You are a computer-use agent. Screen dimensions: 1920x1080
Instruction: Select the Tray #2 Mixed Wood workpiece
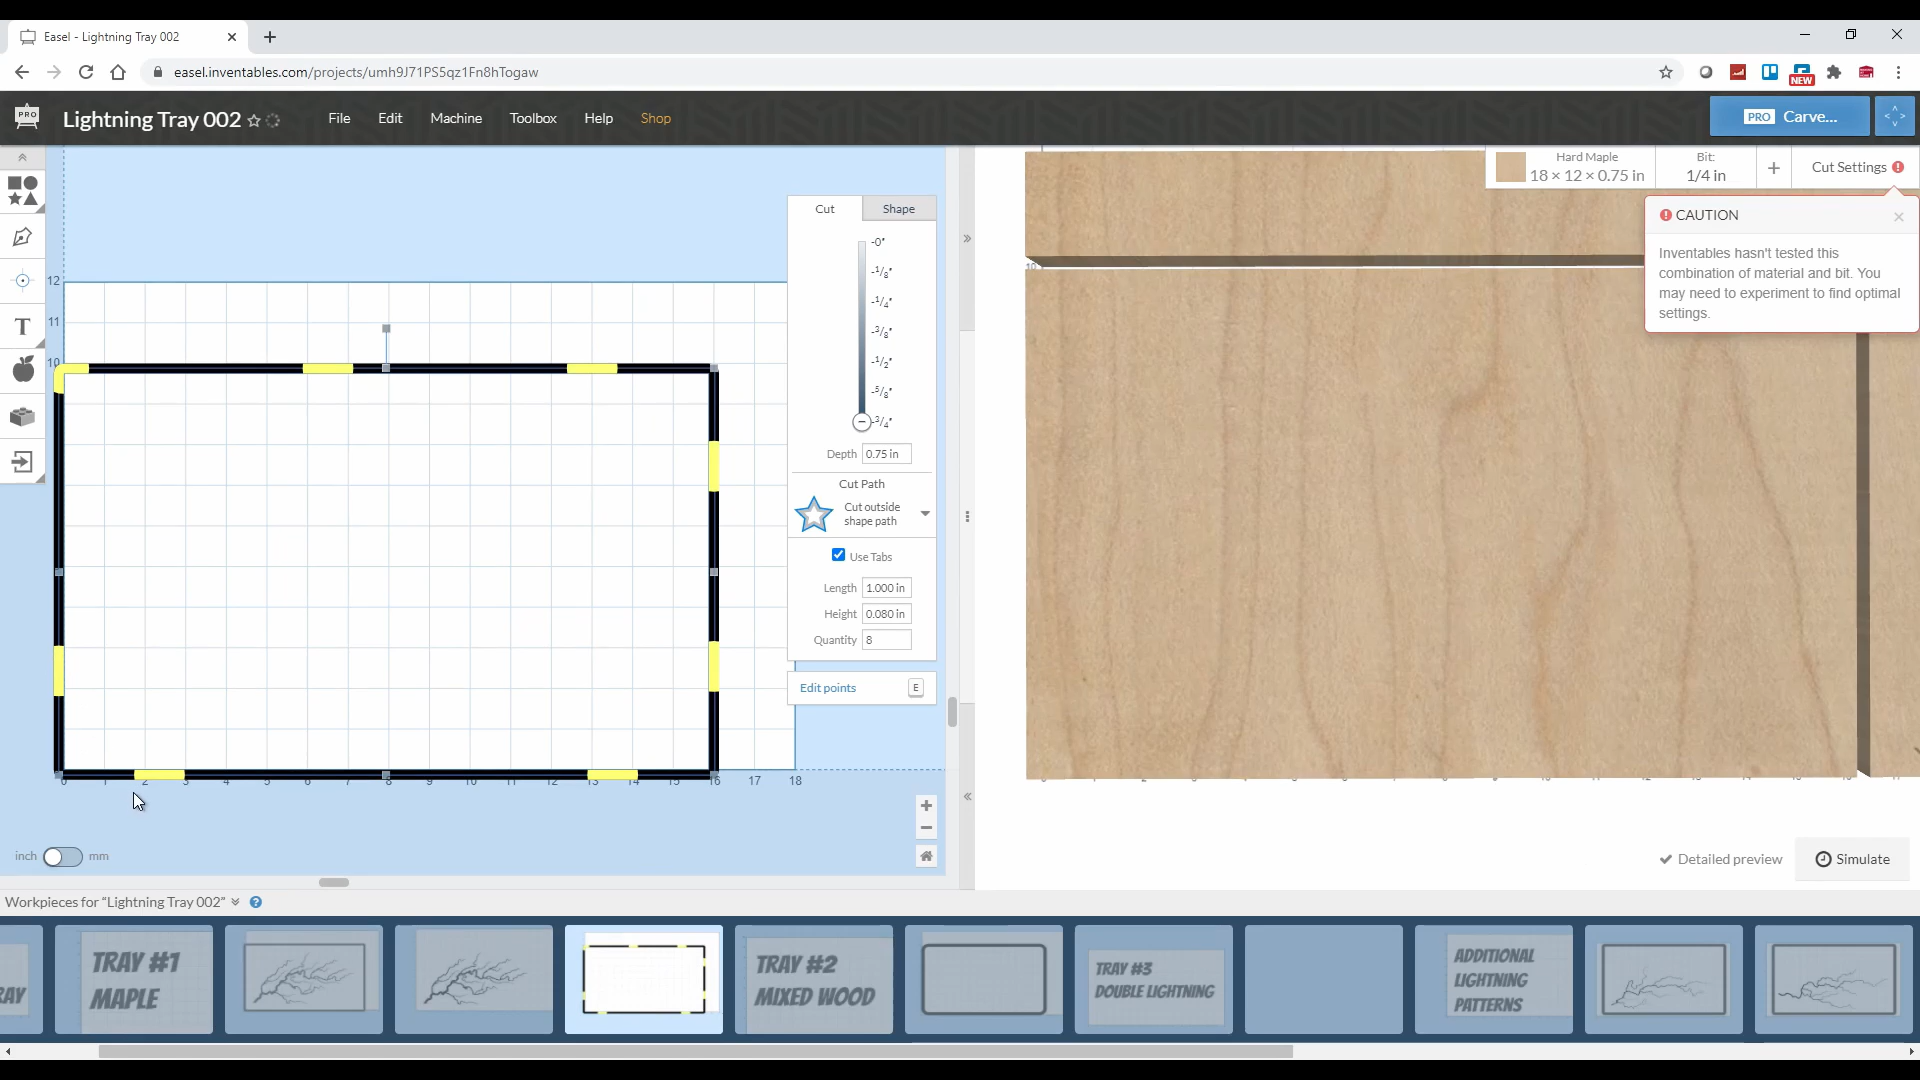814,979
